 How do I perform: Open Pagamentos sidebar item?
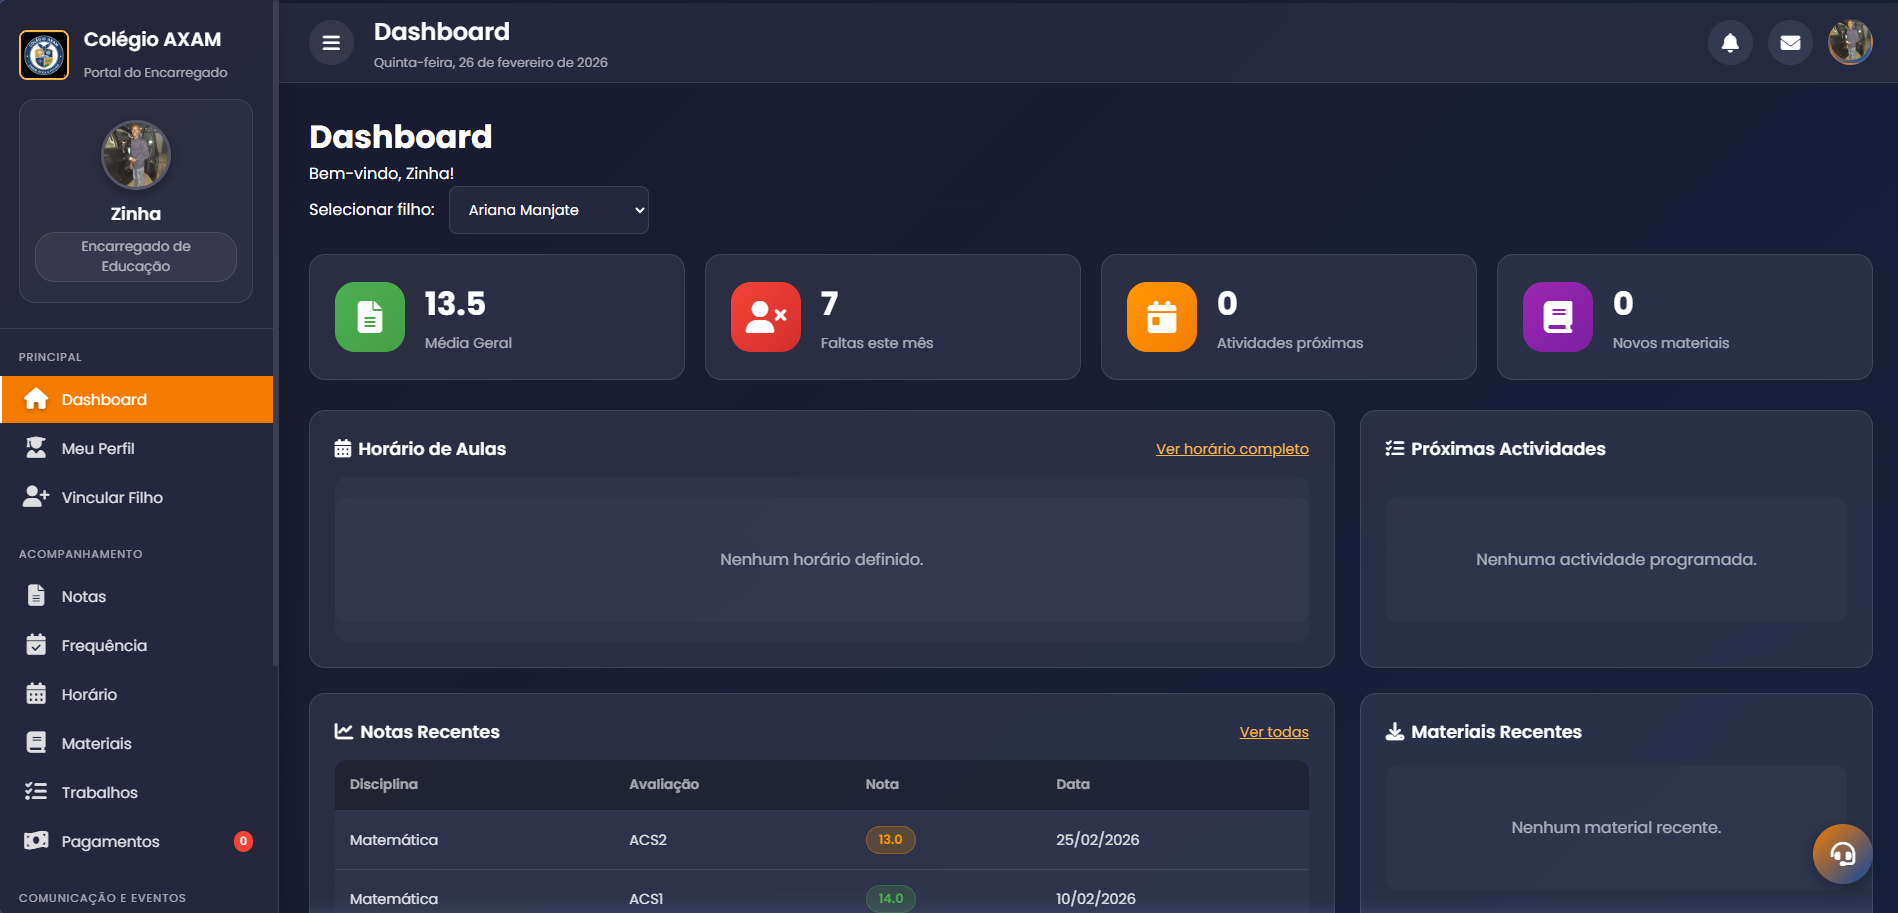click(x=110, y=841)
